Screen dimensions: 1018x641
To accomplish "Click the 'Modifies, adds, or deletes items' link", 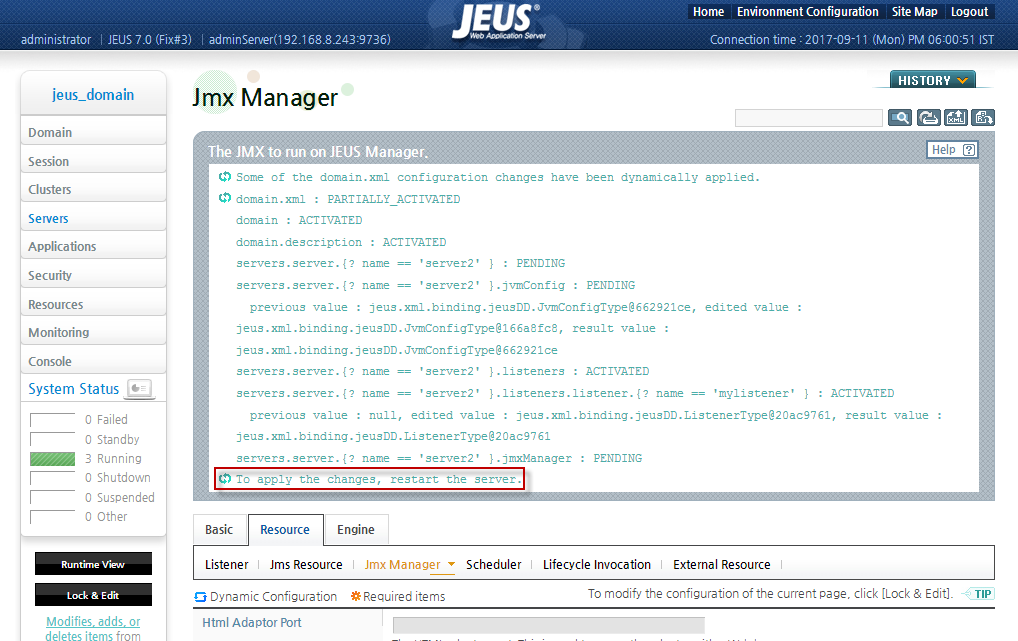I will tap(93, 628).
